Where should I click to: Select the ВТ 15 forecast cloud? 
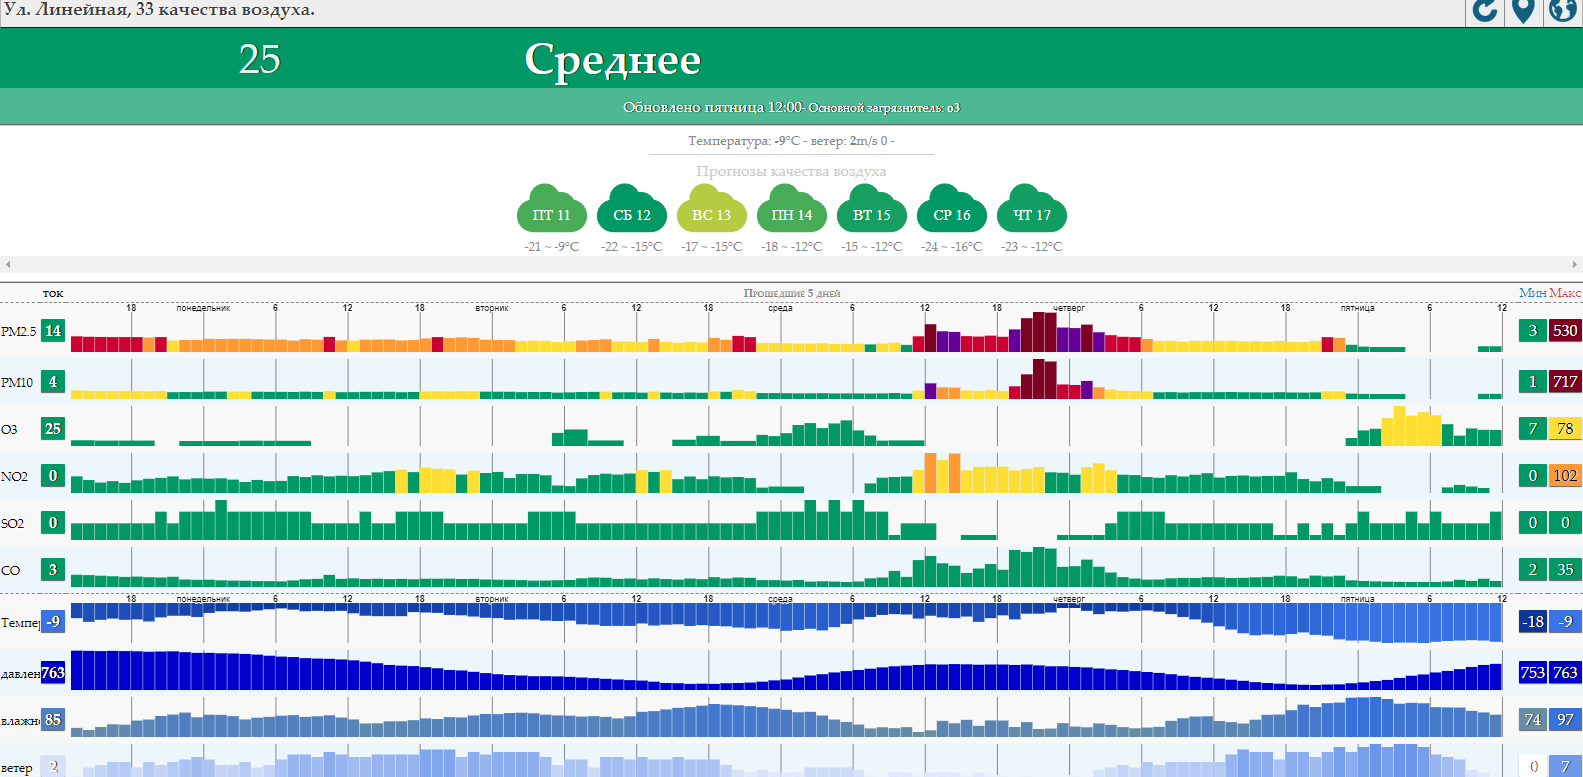[x=871, y=209]
